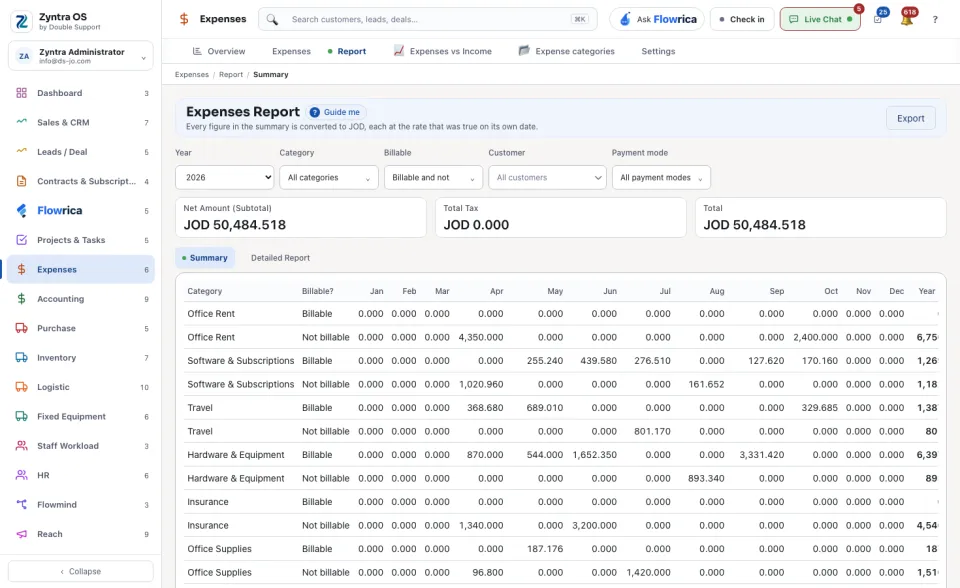Click the Inventory truck icon
The width and height of the screenshot is (960, 588).
(21, 358)
